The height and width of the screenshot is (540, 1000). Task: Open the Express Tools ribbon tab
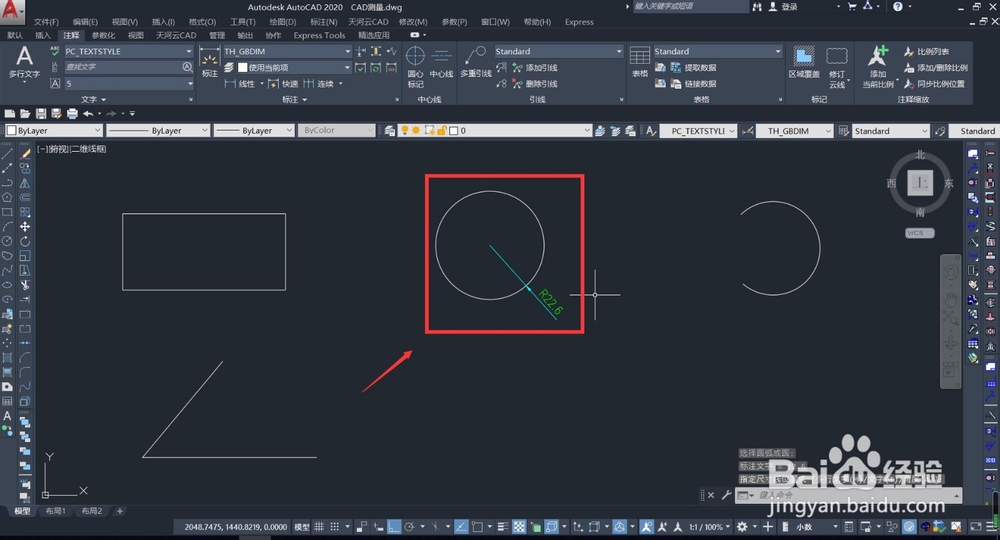coord(319,35)
